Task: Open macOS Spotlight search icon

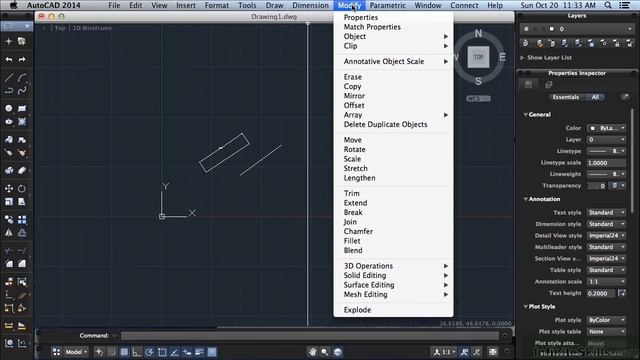Action: click(608, 5)
